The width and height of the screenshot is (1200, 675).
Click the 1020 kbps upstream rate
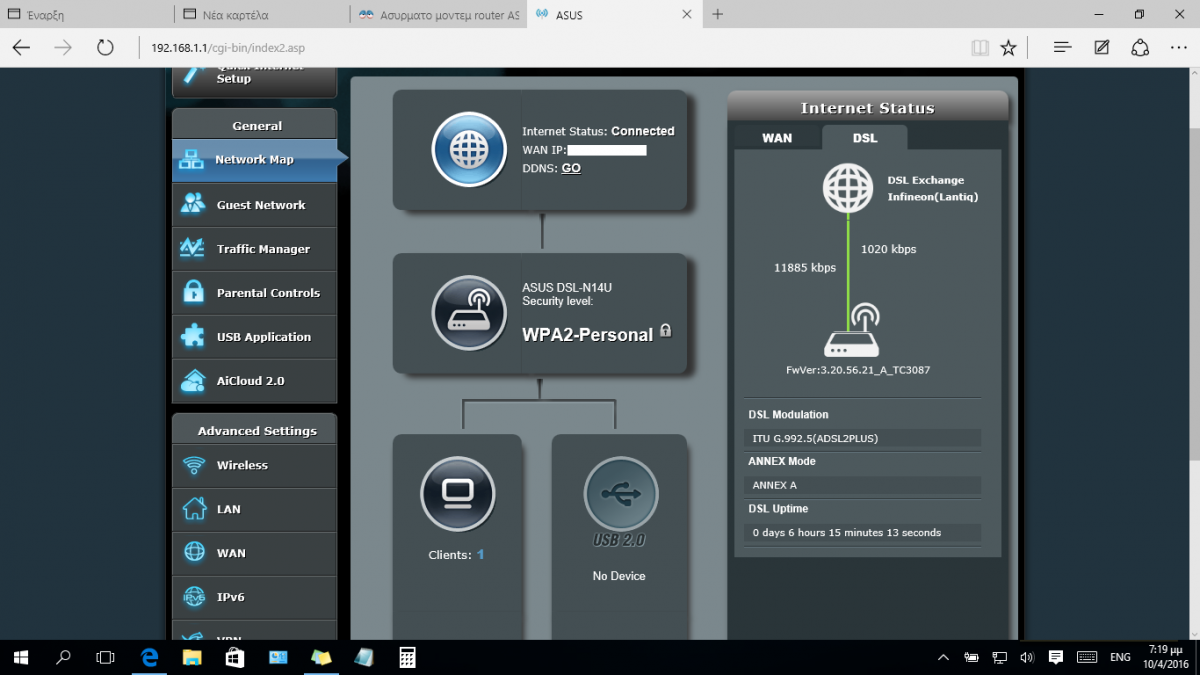point(888,249)
